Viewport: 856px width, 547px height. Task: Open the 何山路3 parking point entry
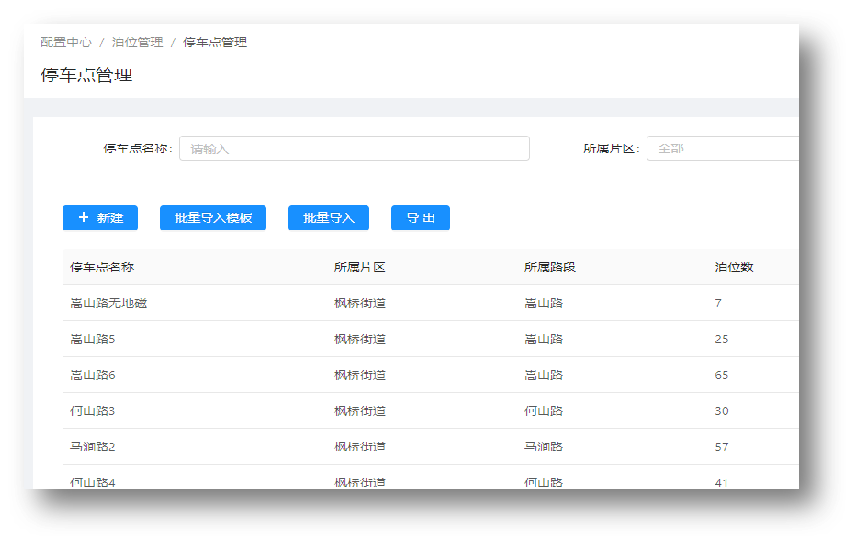pos(93,411)
